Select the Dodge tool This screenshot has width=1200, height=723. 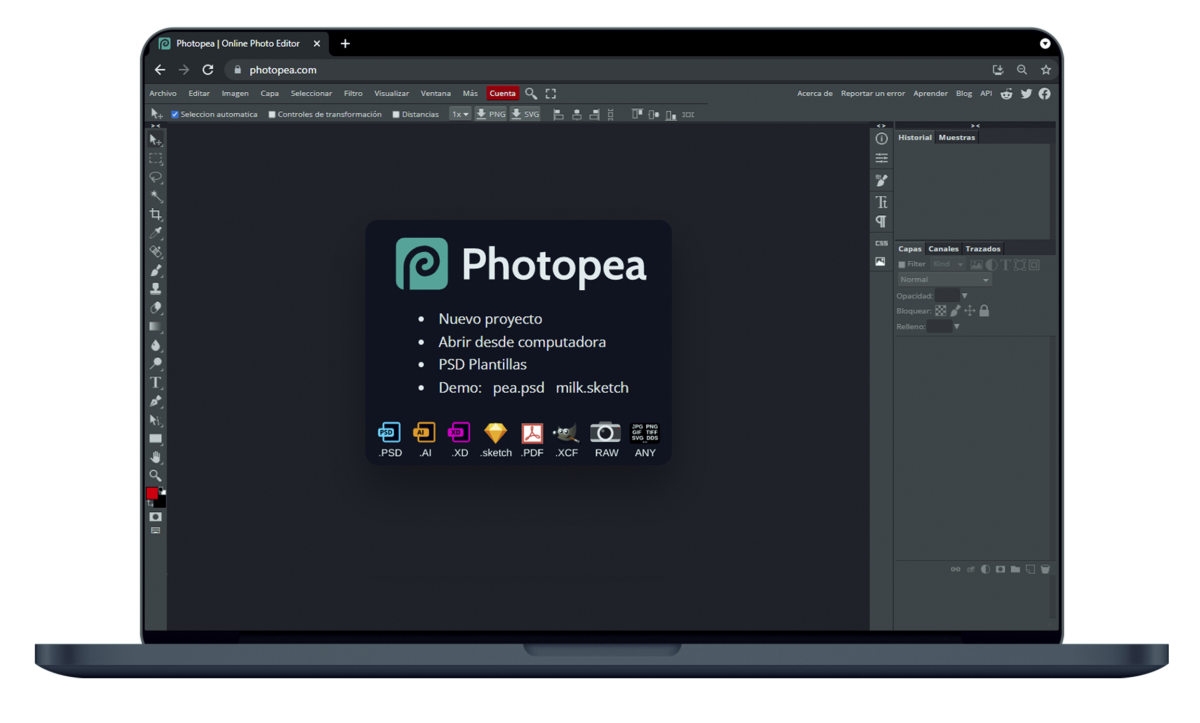[155, 364]
